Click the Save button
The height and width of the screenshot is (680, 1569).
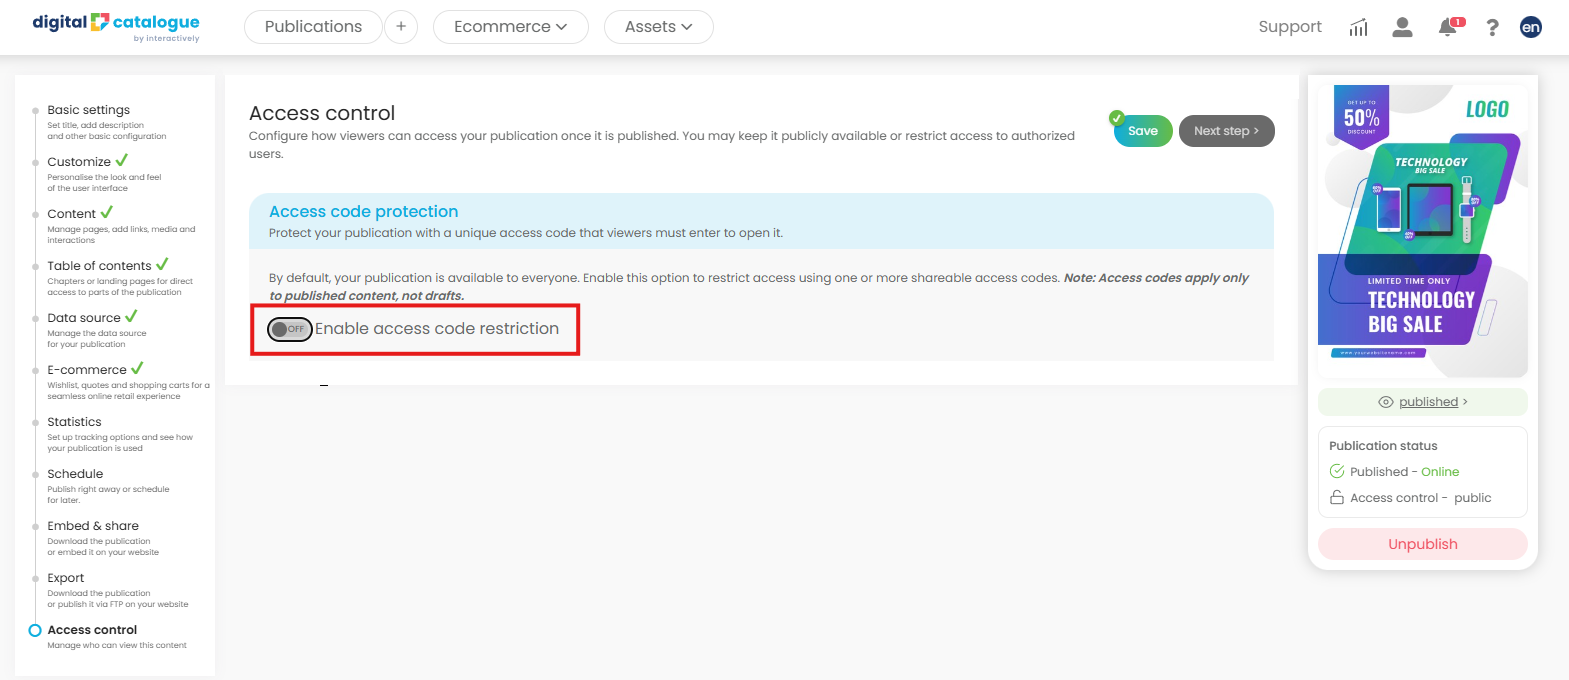[x=1143, y=131]
